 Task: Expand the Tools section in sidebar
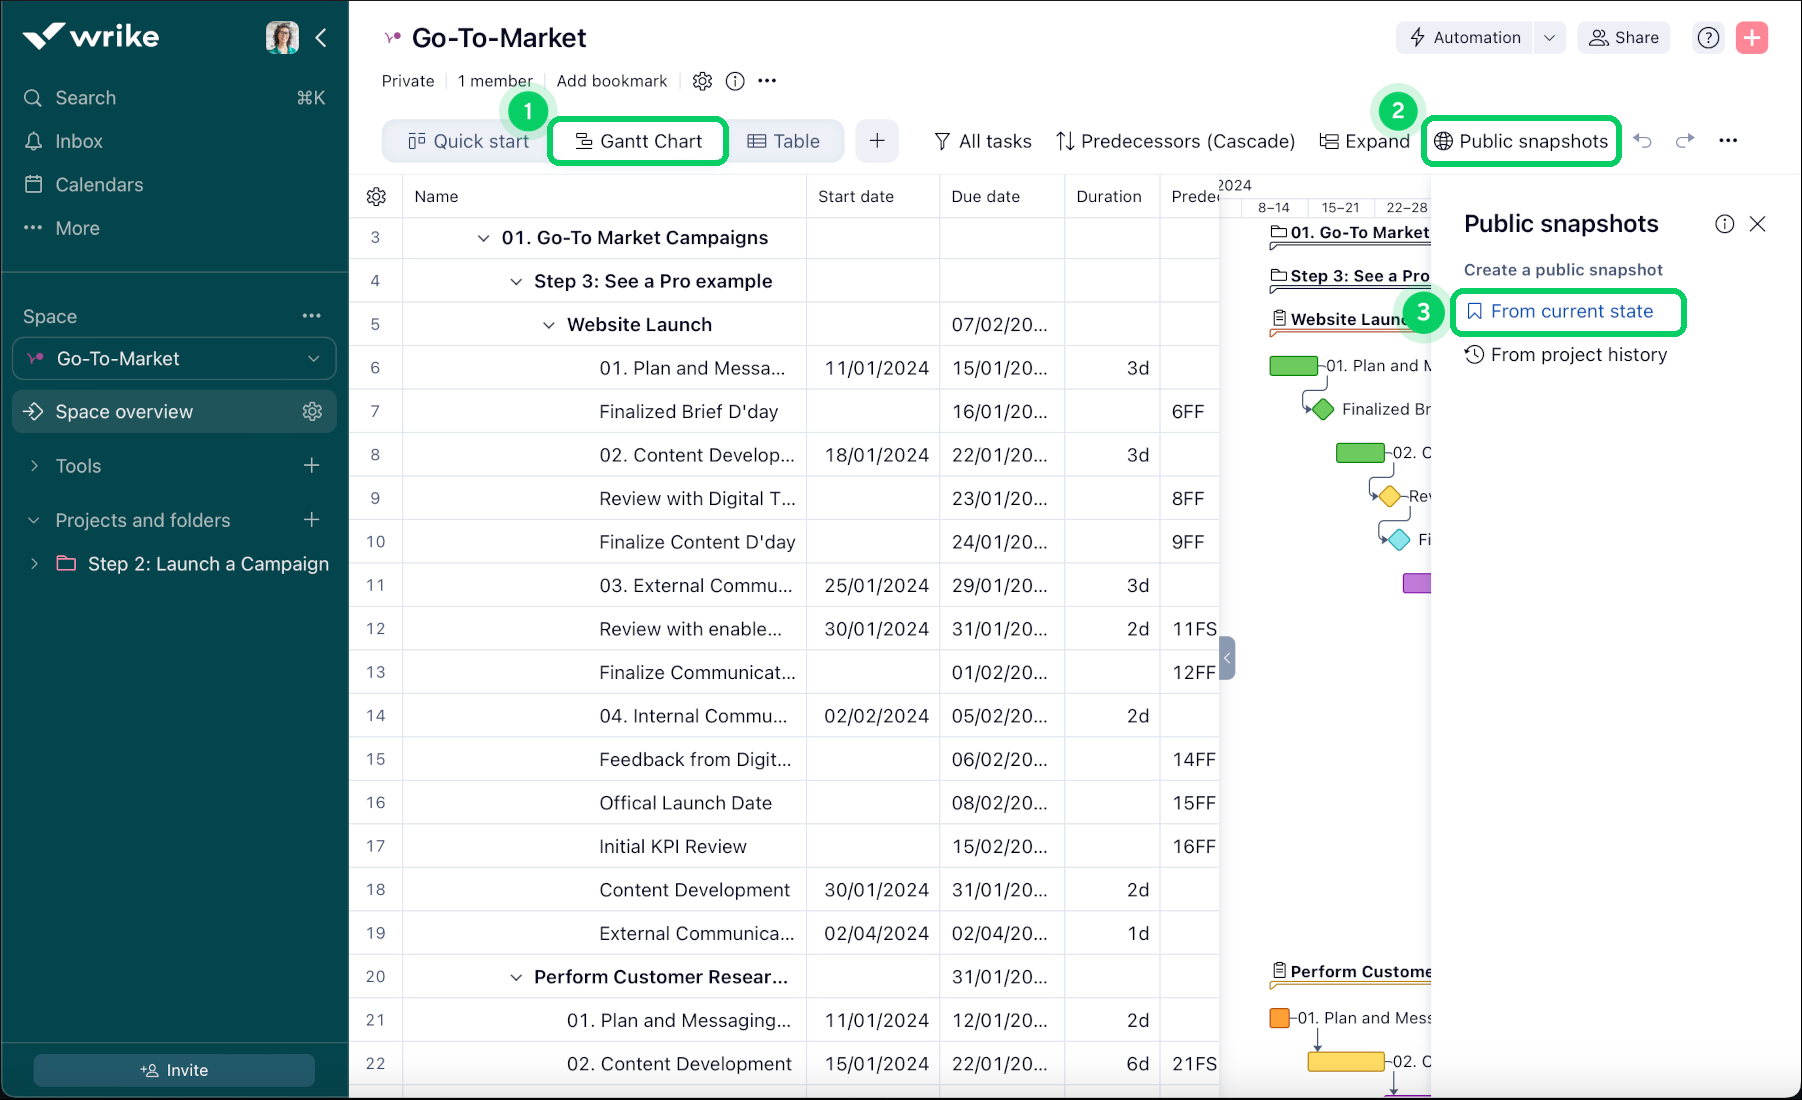pyautogui.click(x=35, y=466)
